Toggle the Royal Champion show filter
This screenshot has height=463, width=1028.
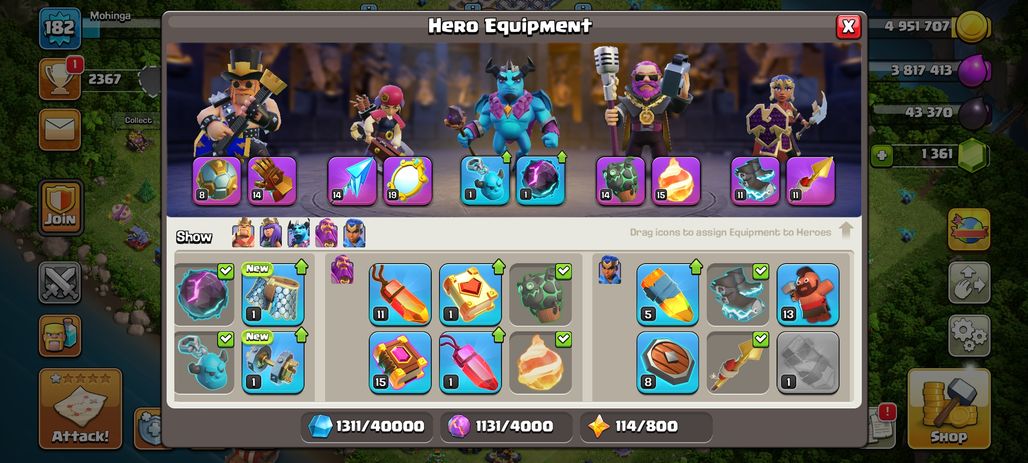tap(354, 233)
